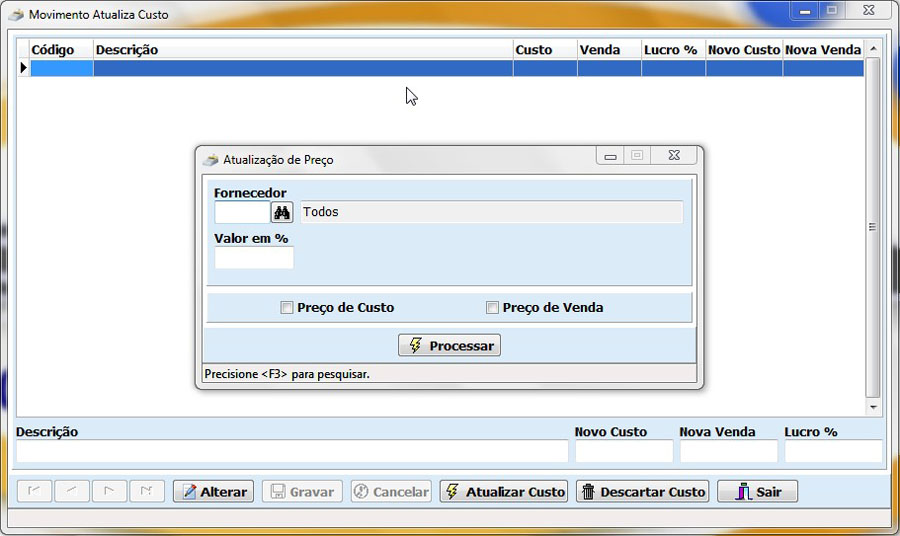Minimize the Movimento Atualiza Custo window
The image size is (900, 536).
(x=805, y=11)
